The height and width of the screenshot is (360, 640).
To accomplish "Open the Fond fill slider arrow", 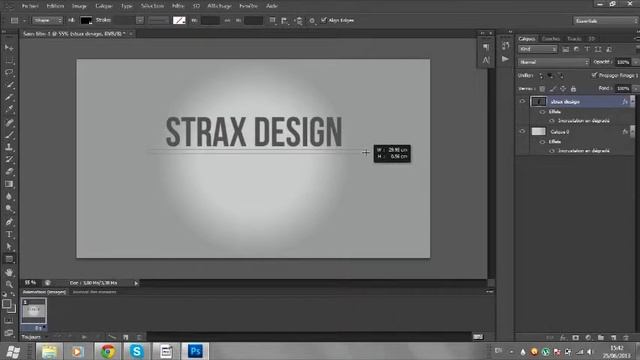I will (635, 89).
